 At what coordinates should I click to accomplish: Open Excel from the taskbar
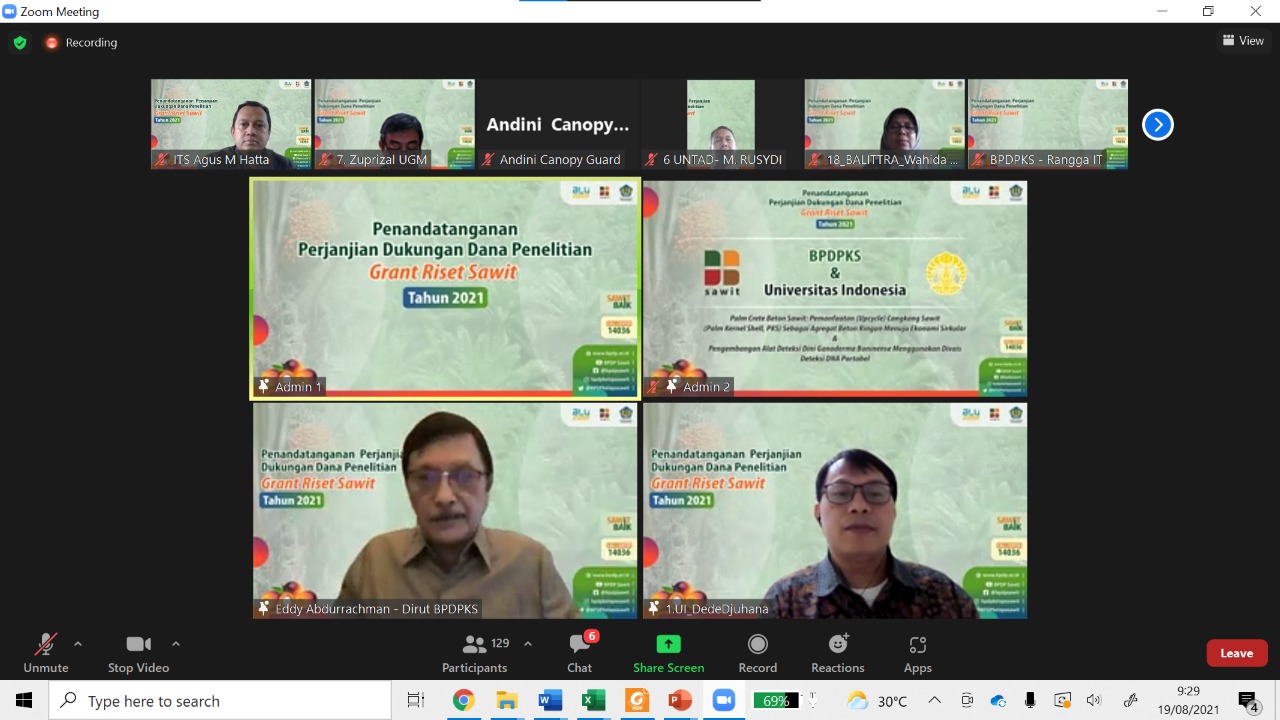[594, 701]
